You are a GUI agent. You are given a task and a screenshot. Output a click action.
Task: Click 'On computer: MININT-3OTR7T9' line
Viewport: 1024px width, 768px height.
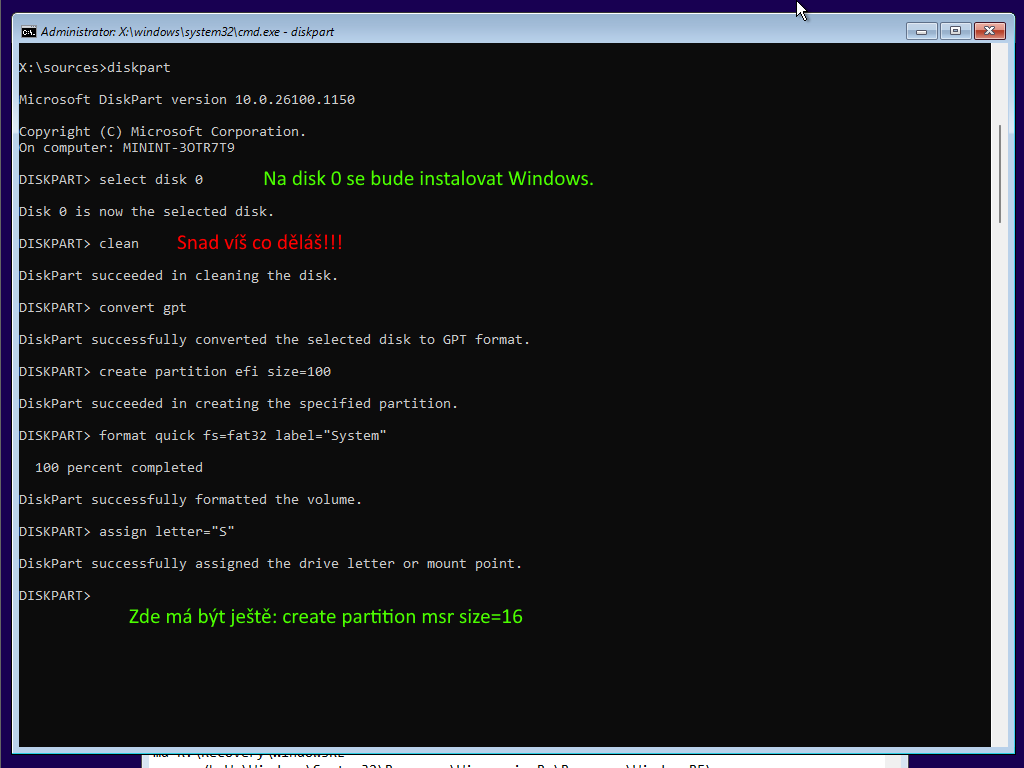pyautogui.click(x=127, y=148)
